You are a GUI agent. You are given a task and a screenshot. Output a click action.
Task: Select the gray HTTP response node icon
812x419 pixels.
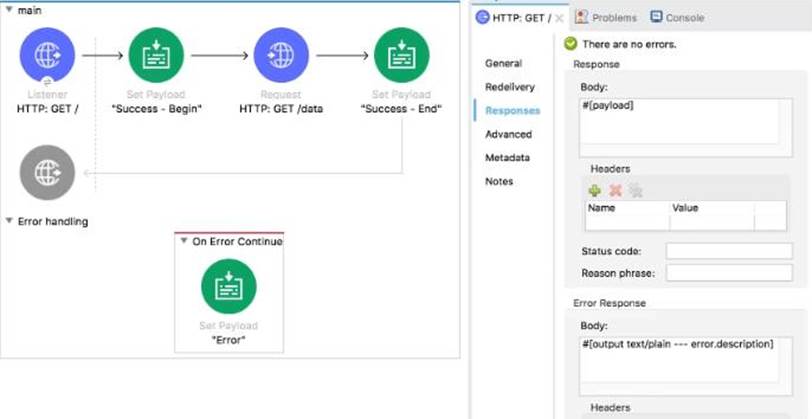coord(47,172)
